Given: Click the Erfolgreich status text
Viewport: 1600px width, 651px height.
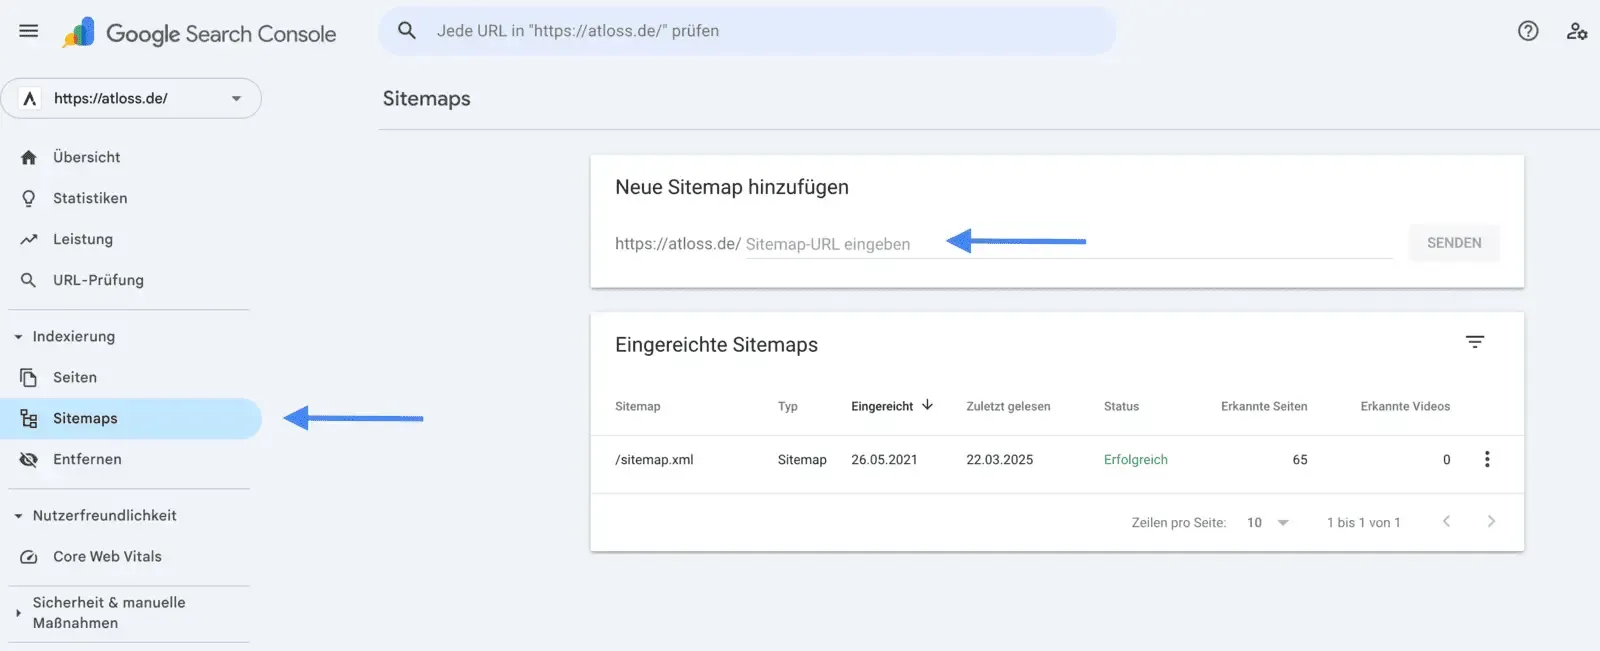Looking at the screenshot, I should tap(1136, 460).
